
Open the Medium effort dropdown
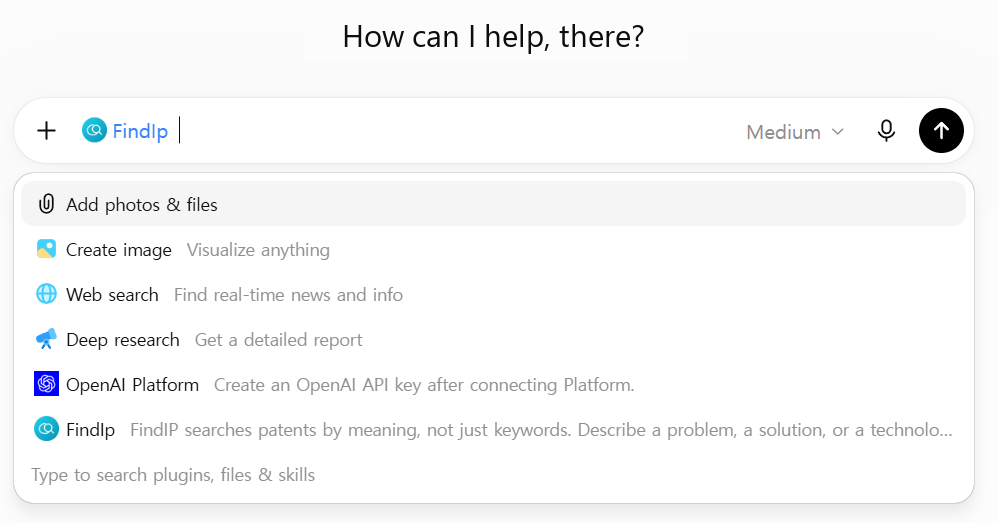pyautogui.click(x=795, y=132)
